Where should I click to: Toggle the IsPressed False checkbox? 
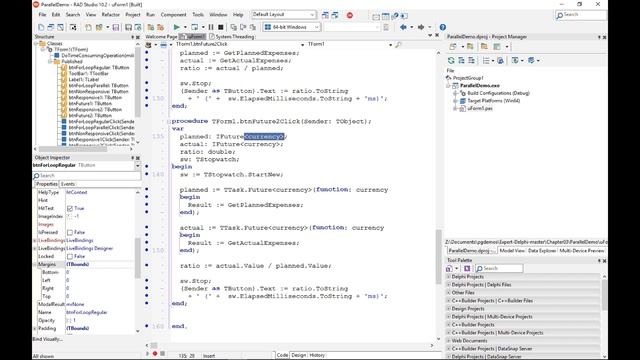[70, 232]
